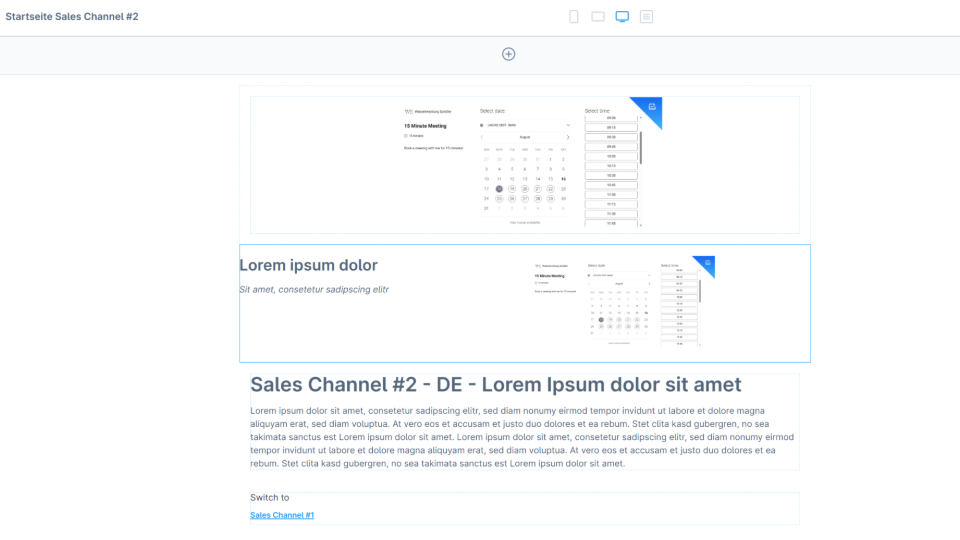Go to next month in lower calendar
The width and height of the screenshot is (960, 540).
tap(651, 283)
